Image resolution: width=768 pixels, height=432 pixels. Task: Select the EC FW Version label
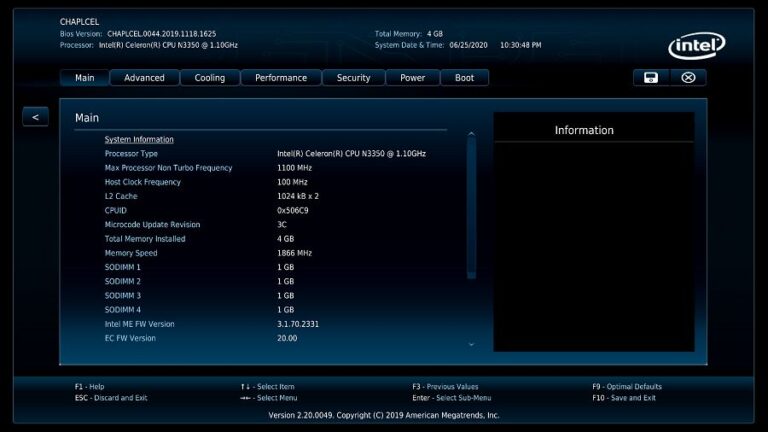(x=130, y=338)
